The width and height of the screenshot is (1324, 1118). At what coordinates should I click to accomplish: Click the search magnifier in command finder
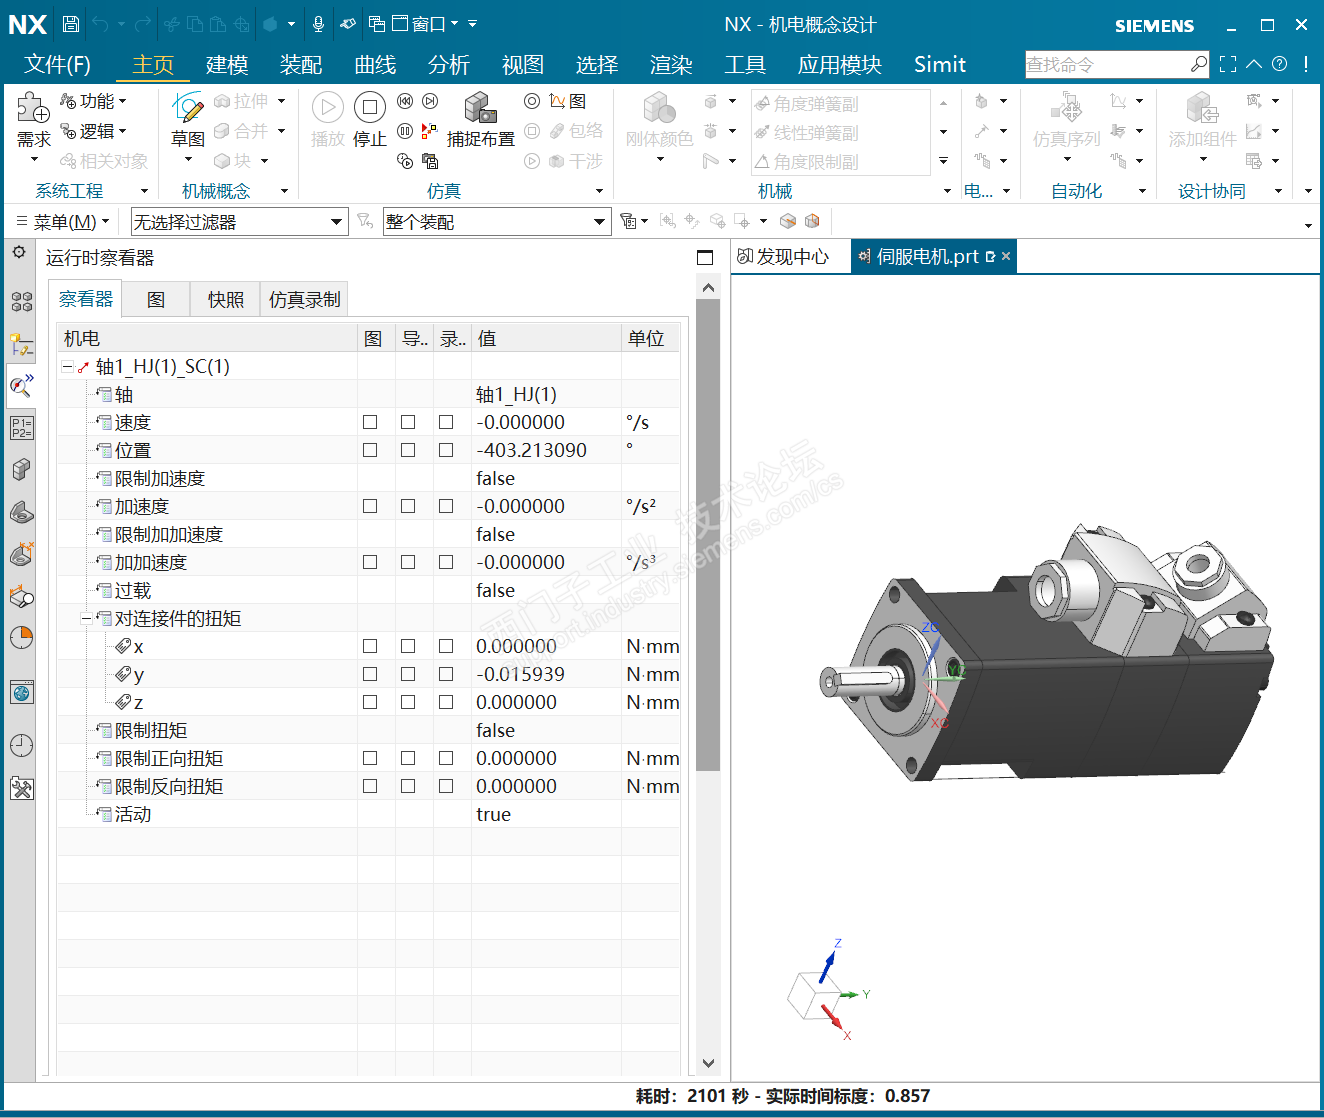pyautogui.click(x=1199, y=64)
